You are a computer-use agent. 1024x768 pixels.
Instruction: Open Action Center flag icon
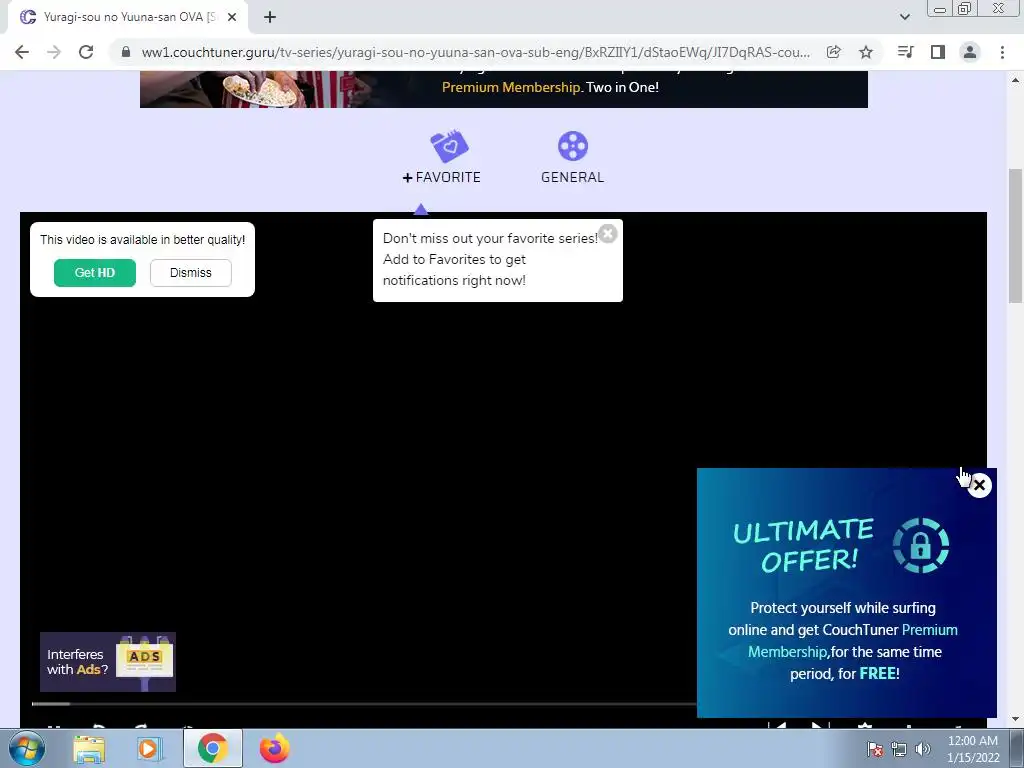click(x=875, y=749)
